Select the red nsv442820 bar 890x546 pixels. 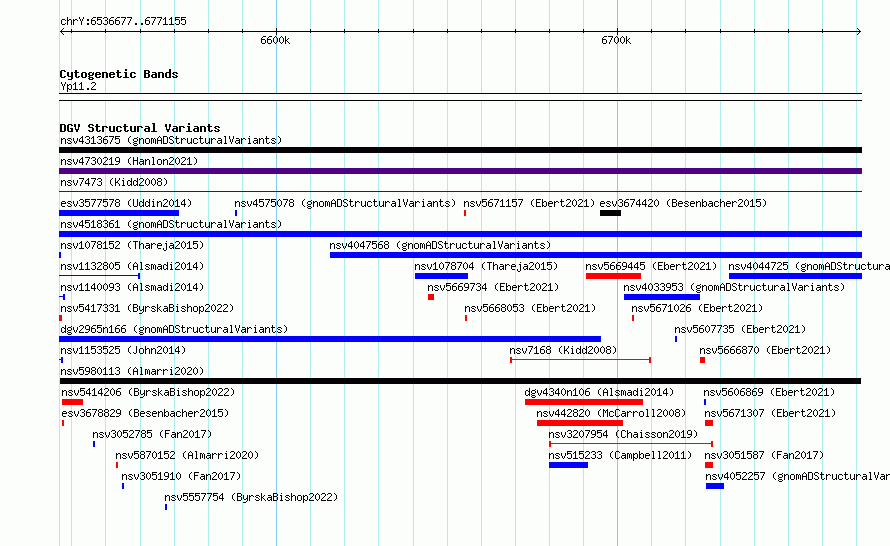(x=580, y=423)
